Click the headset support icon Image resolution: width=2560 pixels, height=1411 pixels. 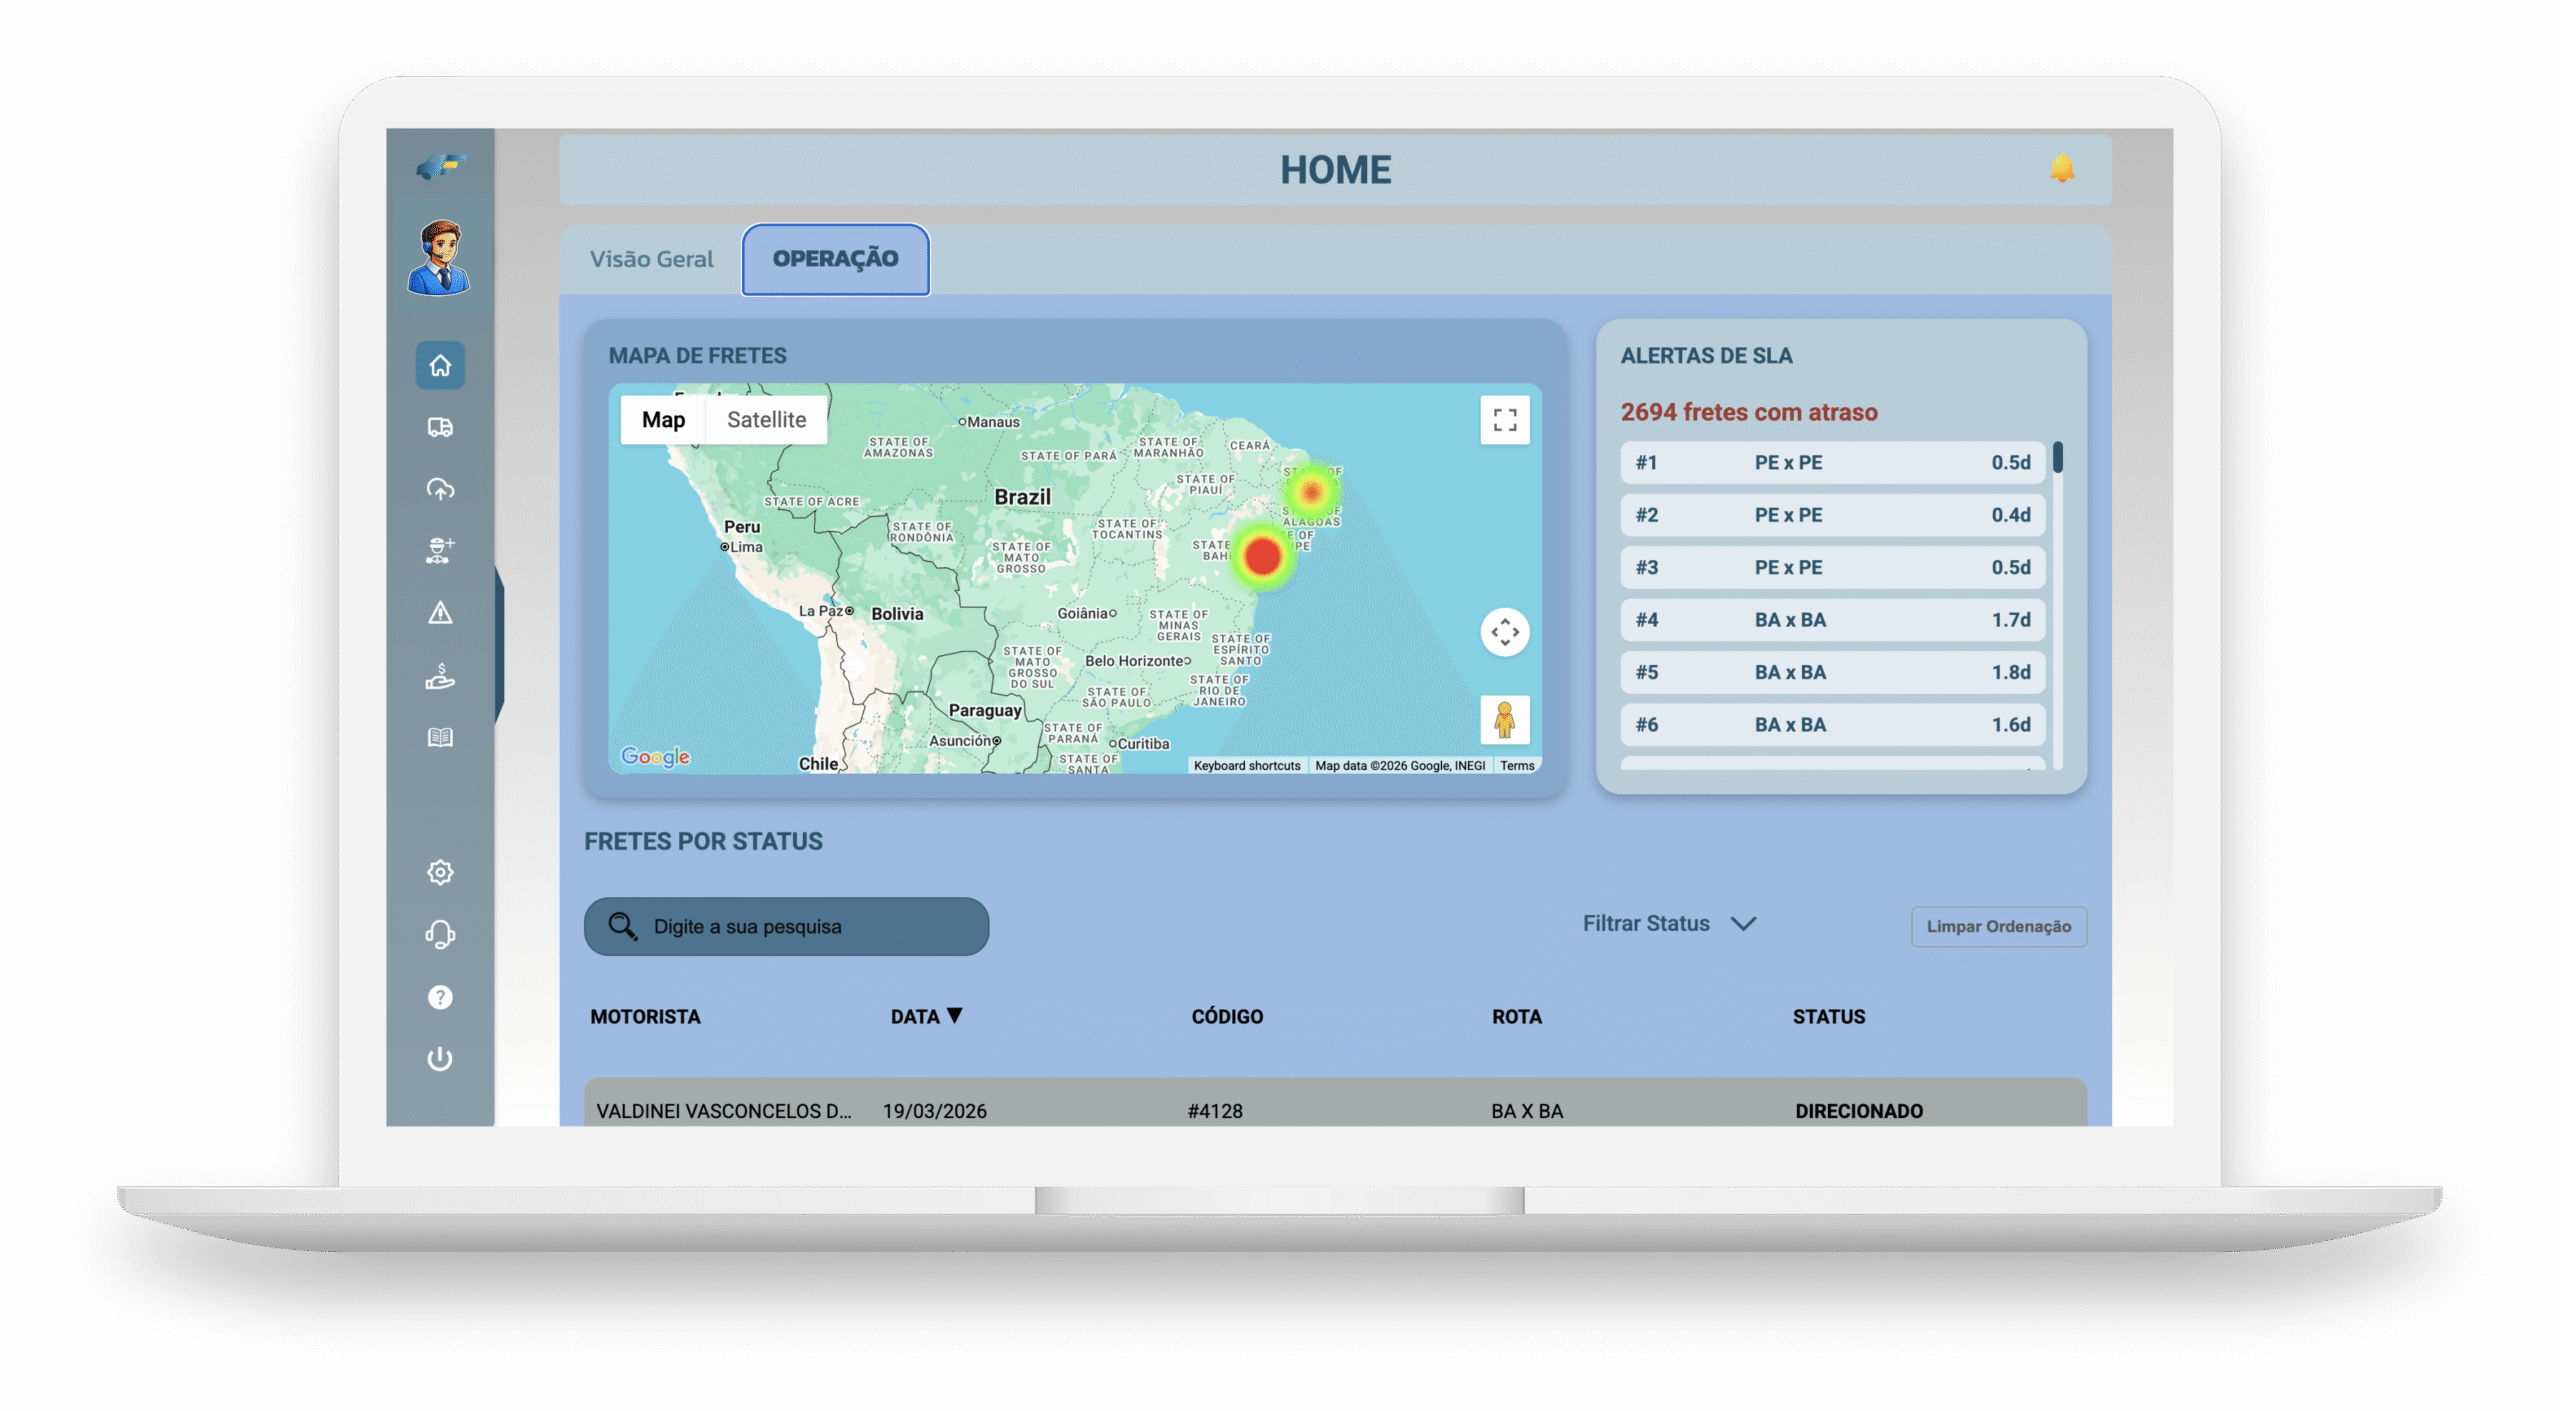coord(440,934)
